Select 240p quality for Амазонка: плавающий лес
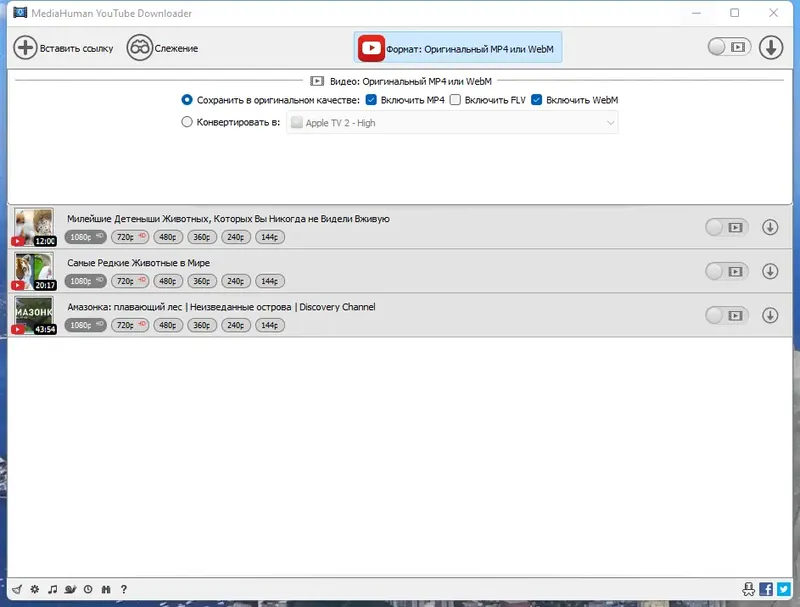 (236, 325)
